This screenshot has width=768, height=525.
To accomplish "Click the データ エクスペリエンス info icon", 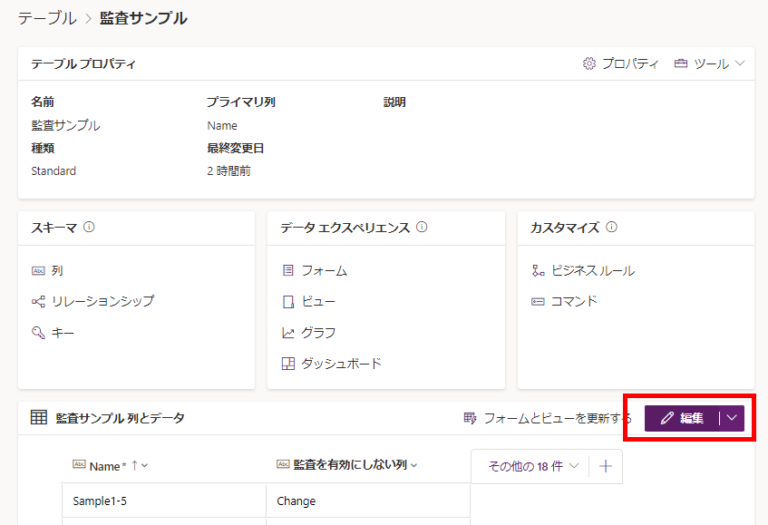I will tap(421, 227).
